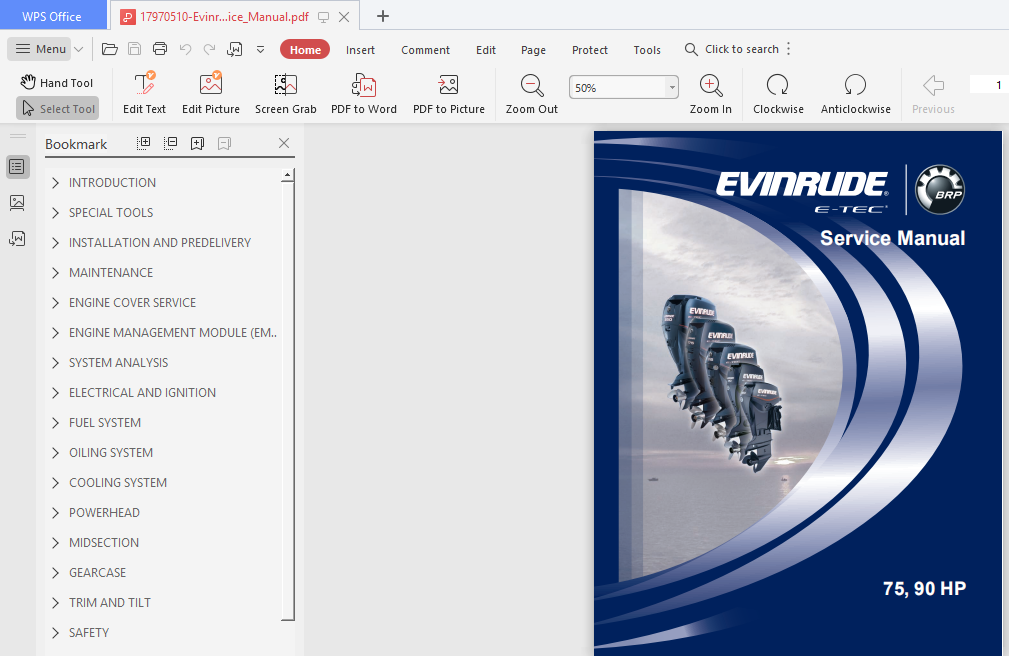Convert PDF to Picture
This screenshot has width=1009, height=656.
[449, 93]
